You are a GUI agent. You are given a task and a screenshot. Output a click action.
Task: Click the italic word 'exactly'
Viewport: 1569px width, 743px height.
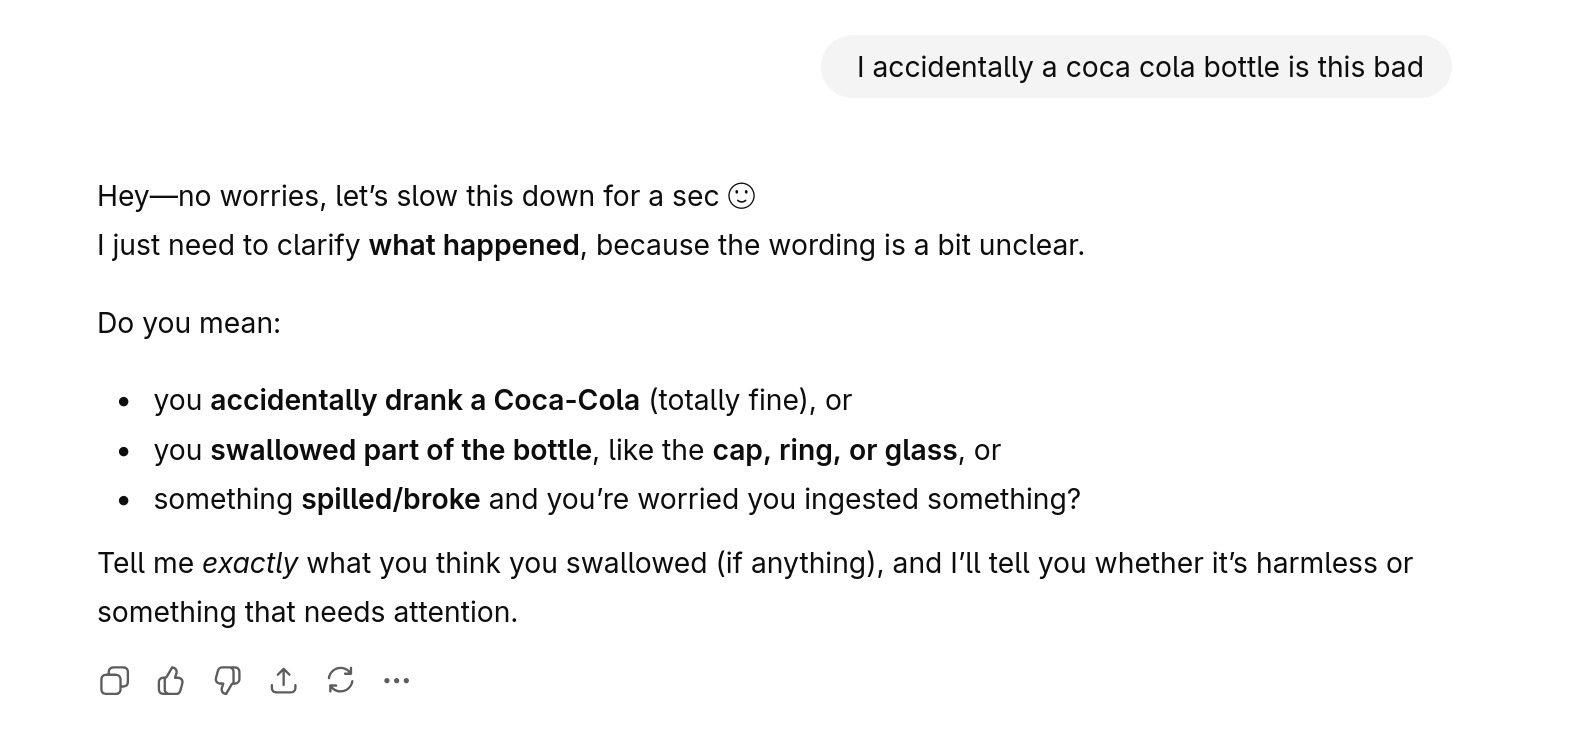click(250, 563)
